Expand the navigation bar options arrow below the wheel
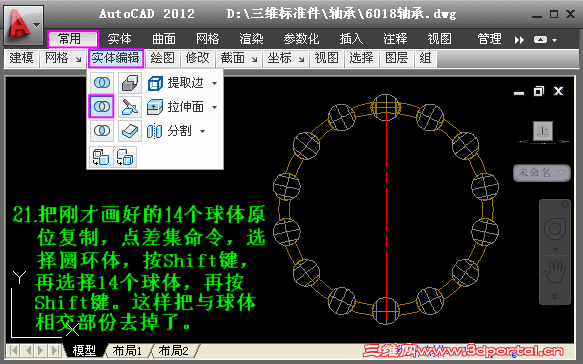The image size is (583, 364). coord(555,249)
